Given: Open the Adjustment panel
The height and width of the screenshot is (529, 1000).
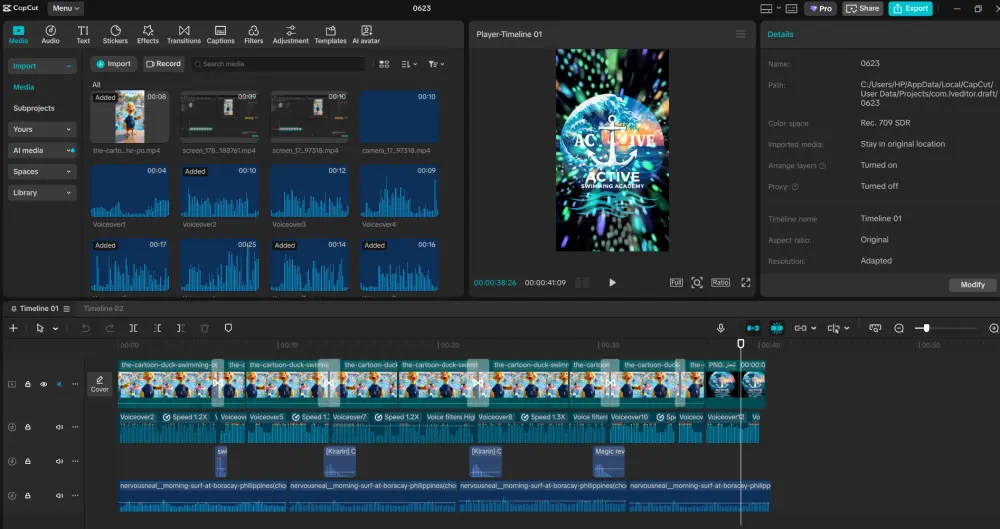Looking at the screenshot, I should click(x=291, y=34).
